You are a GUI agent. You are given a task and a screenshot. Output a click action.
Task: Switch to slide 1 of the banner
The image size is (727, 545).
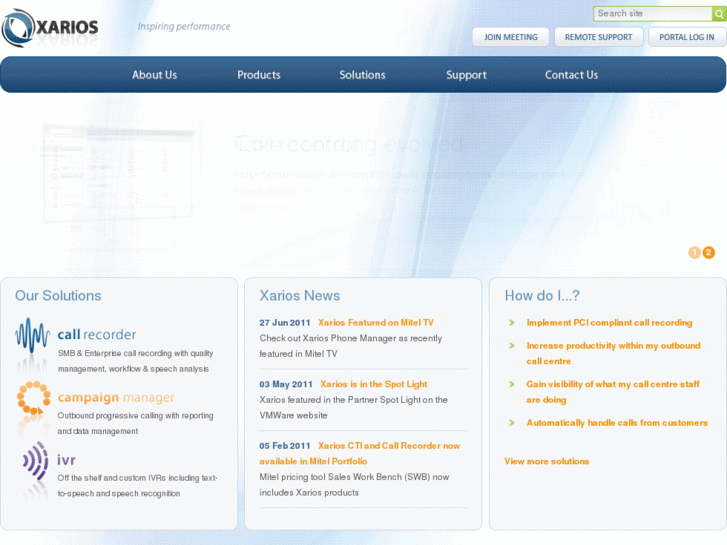coord(694,252)
